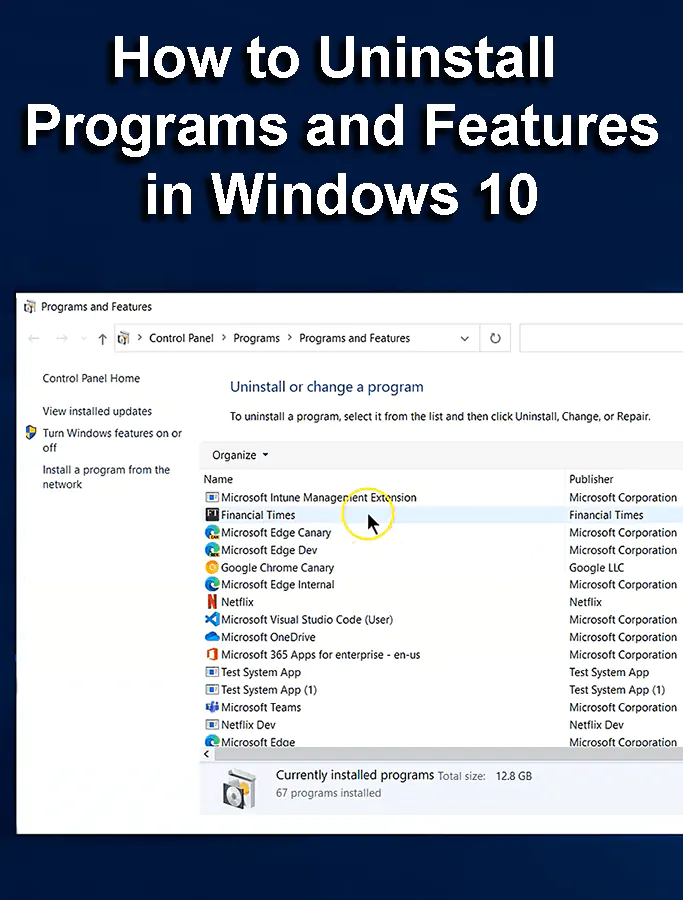Viewport: 683px width, 900px height.
Task: Sort by the Publisher column header
Action: point(591,479)
